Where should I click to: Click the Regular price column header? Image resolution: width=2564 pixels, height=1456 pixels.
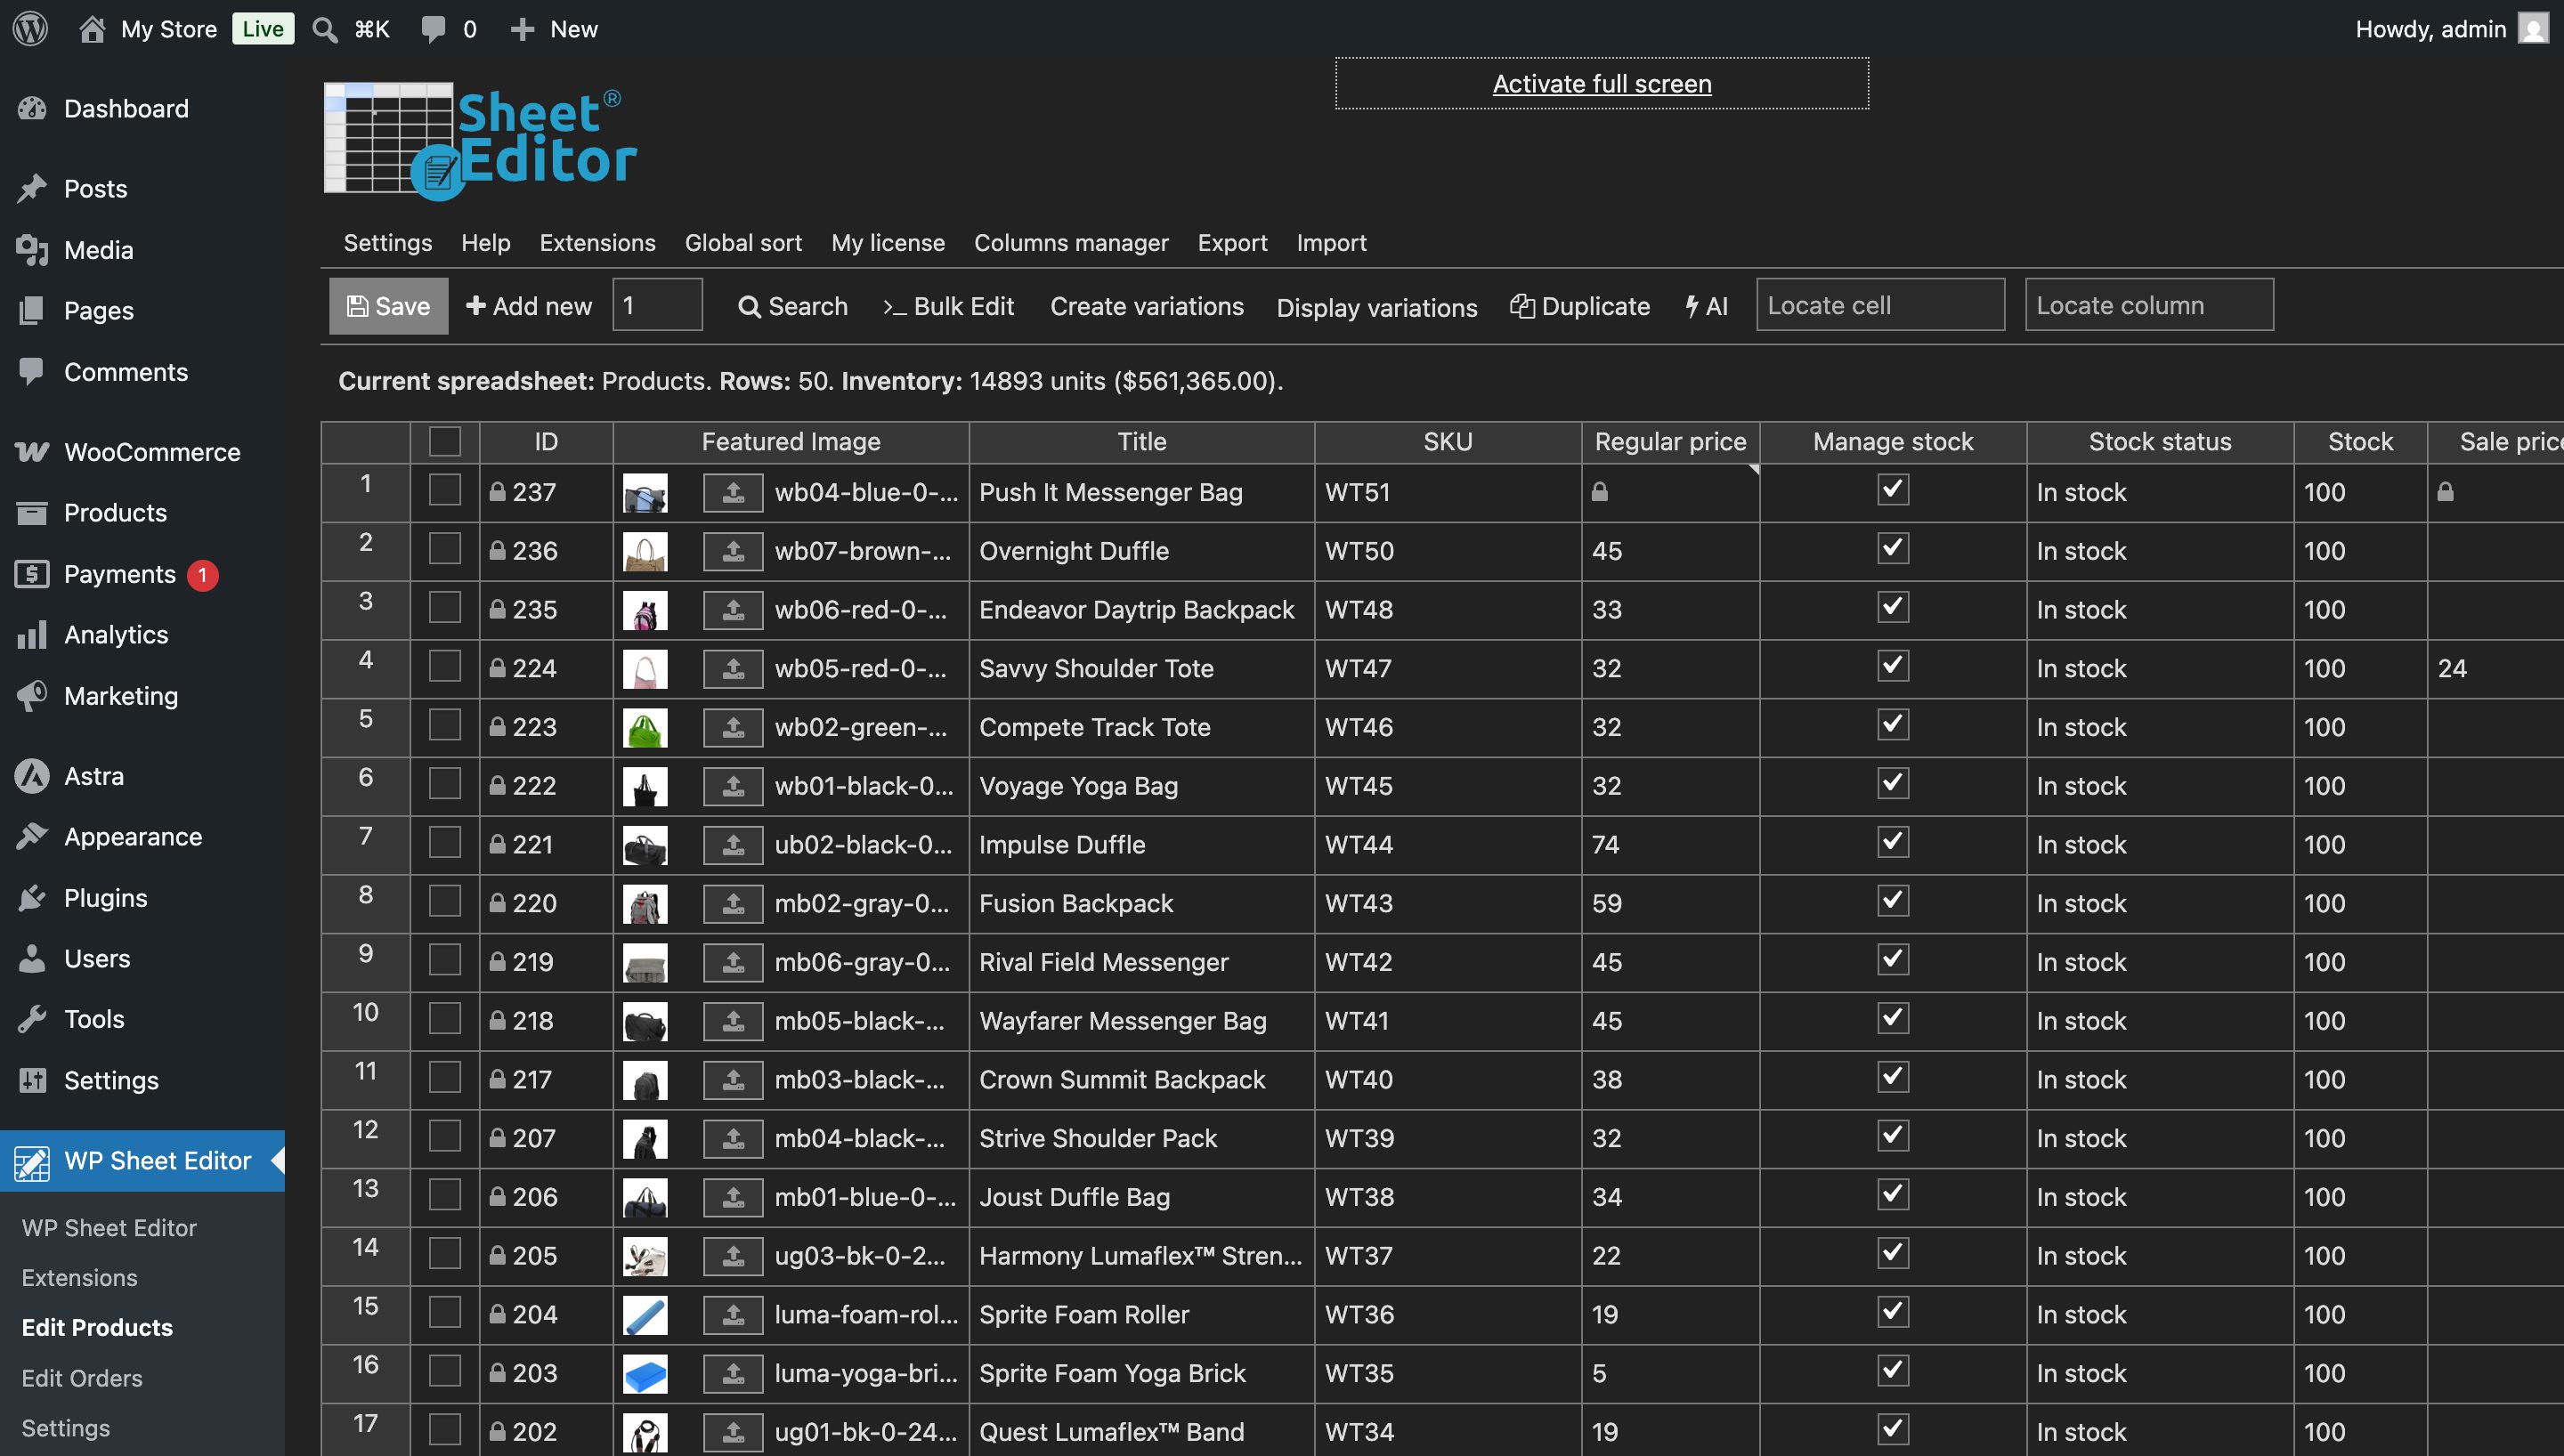coord(1670,441)
